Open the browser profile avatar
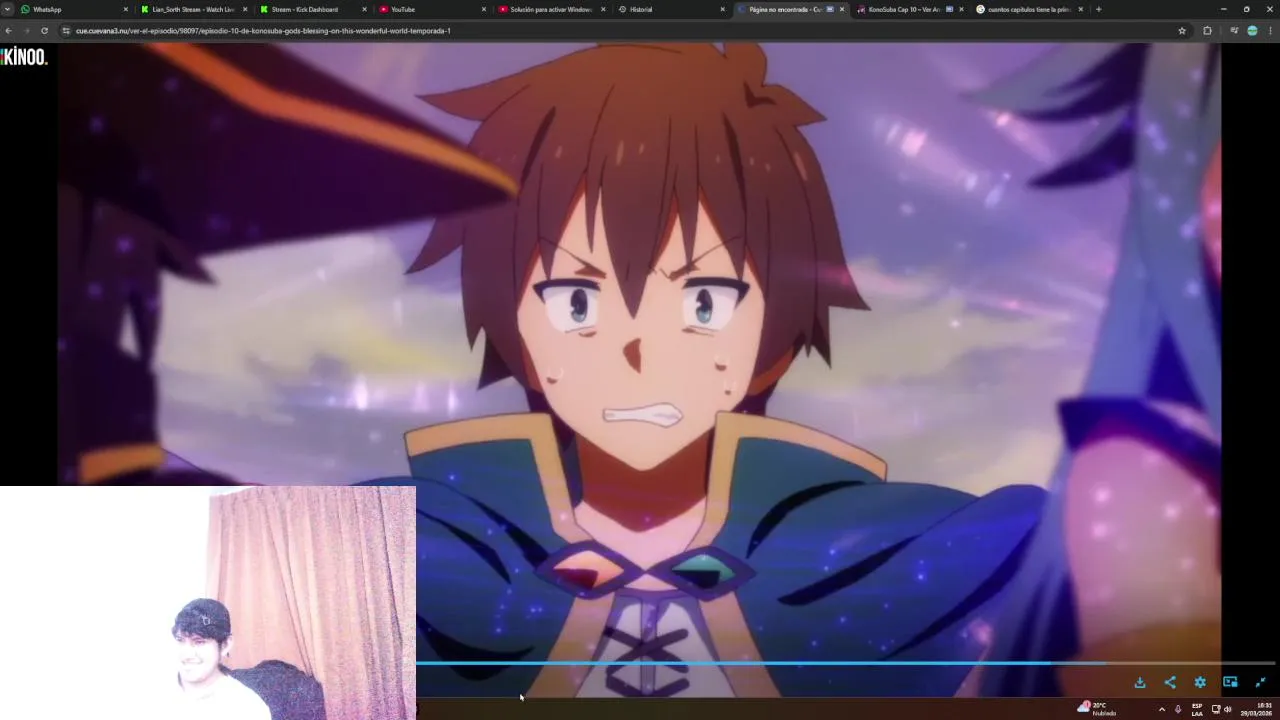 [x=1252, y=30]
